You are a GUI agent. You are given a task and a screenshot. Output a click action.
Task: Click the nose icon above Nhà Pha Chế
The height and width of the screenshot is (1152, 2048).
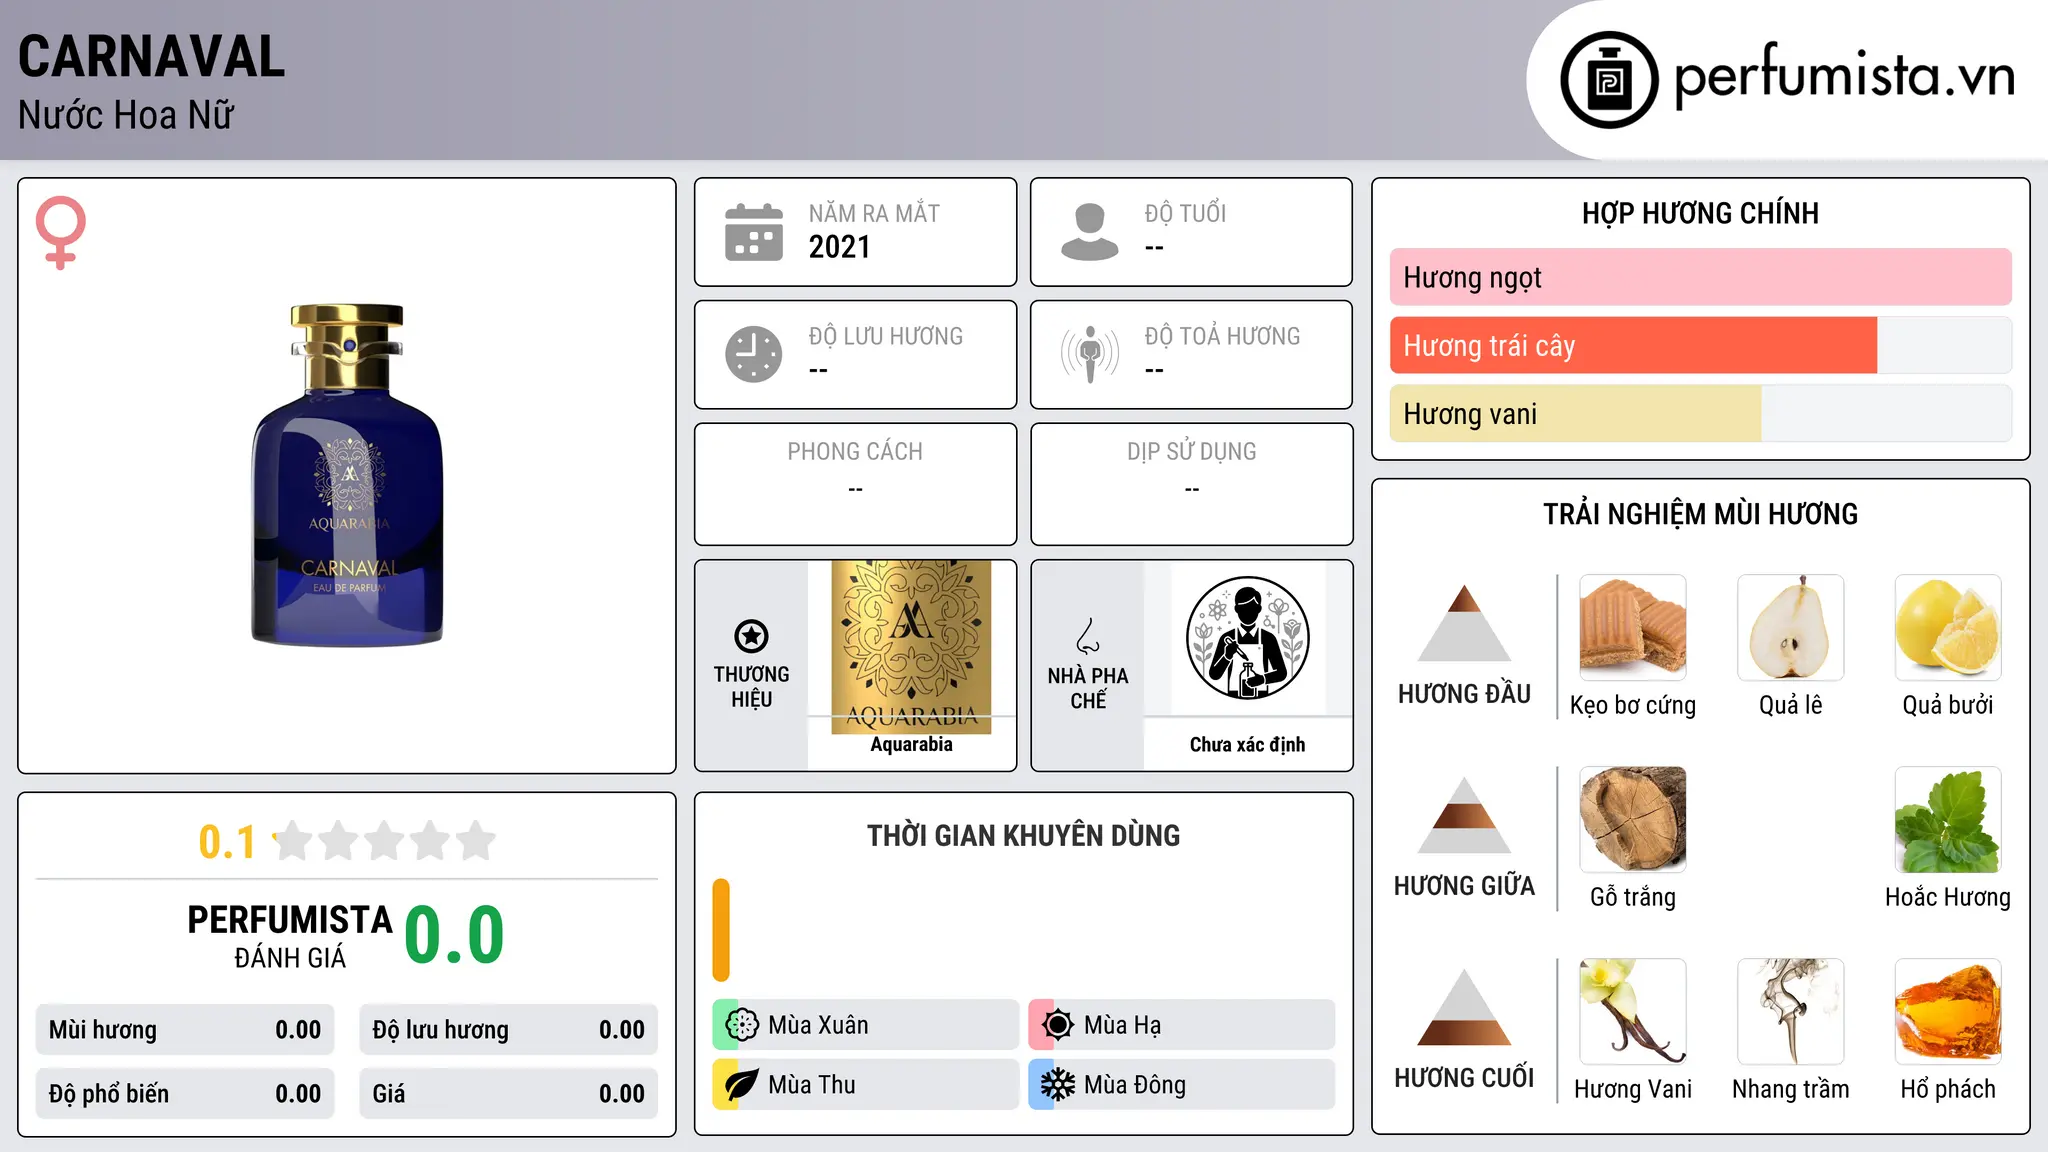1088,636
